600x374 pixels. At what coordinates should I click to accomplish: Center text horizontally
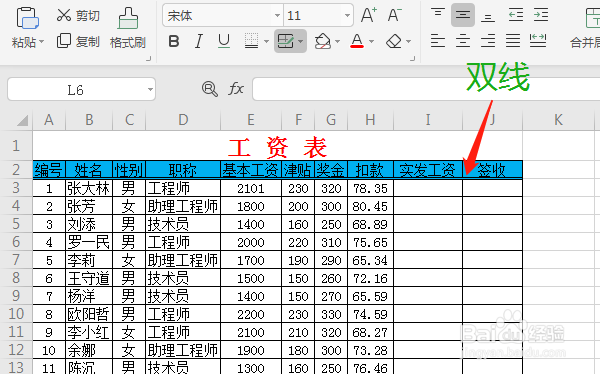[x=463, y=41]
